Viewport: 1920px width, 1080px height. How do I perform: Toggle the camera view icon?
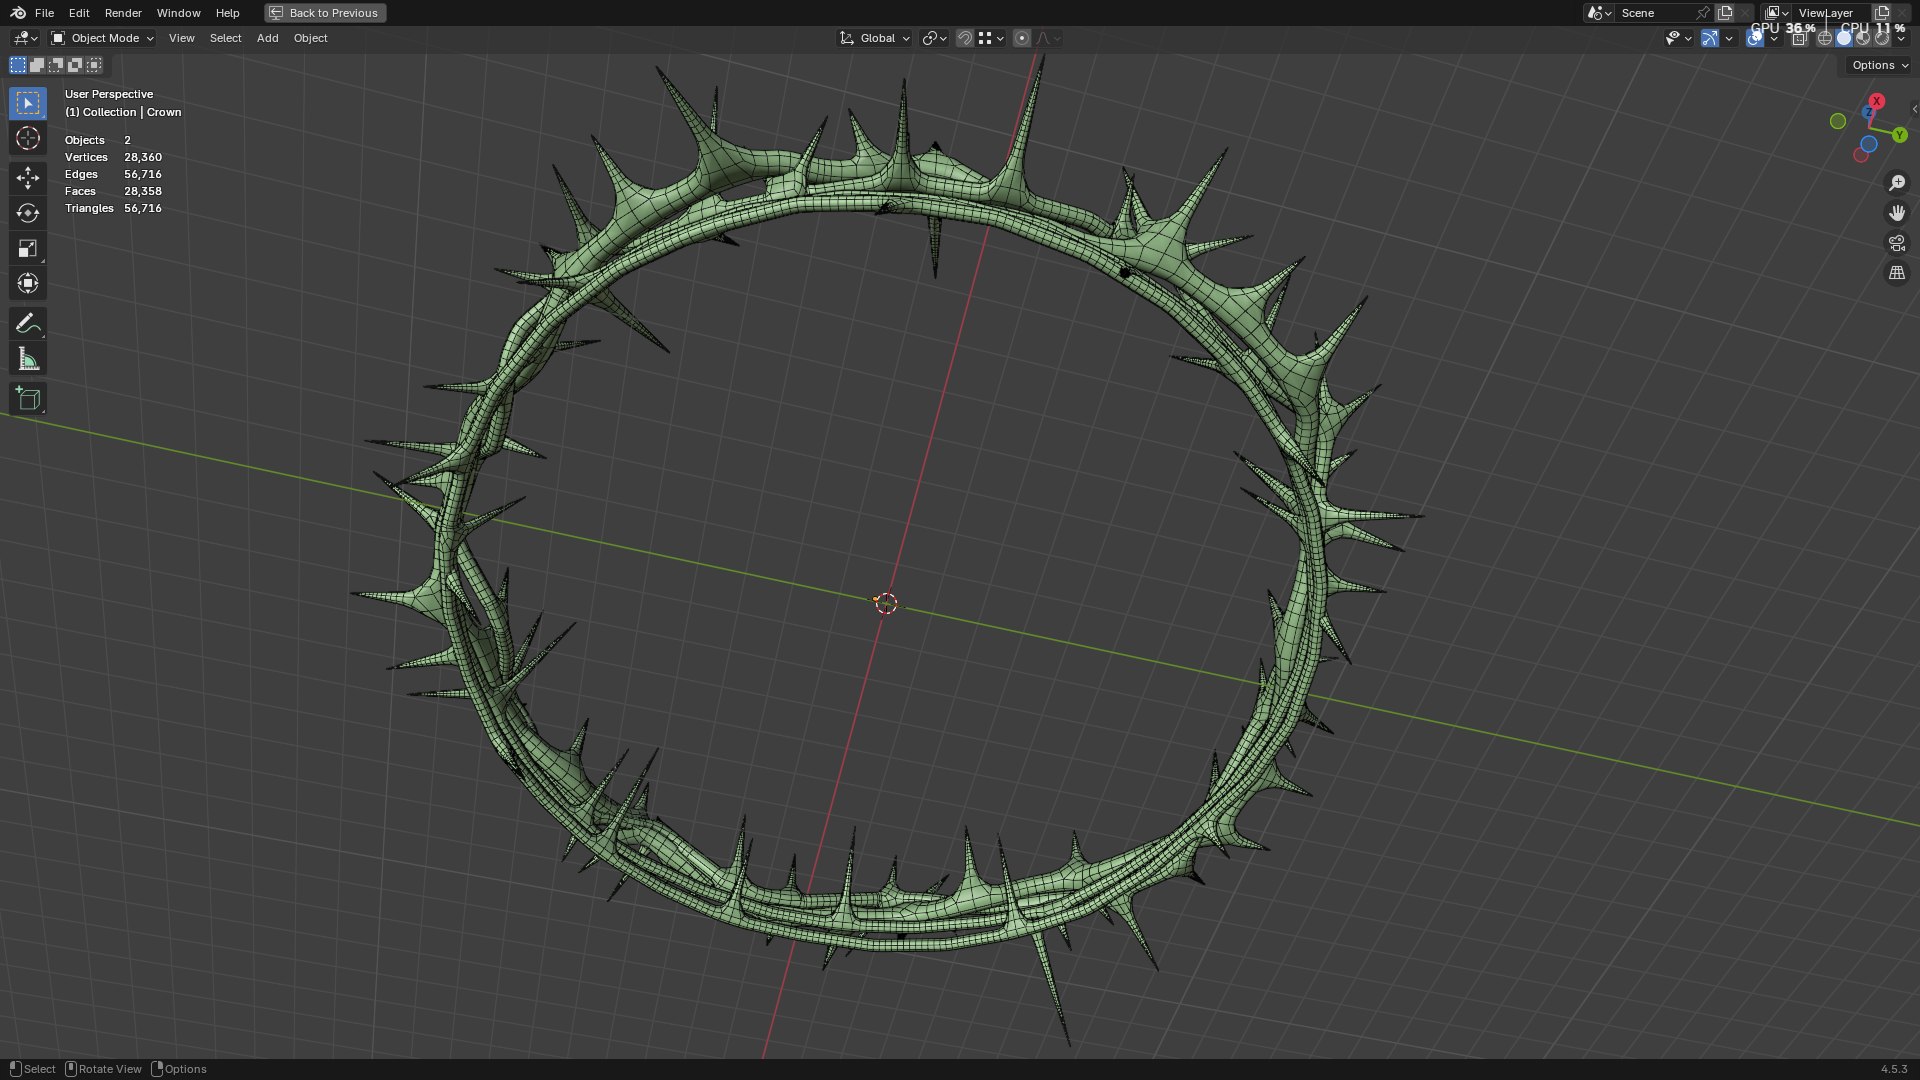(x=1897, y=243)
